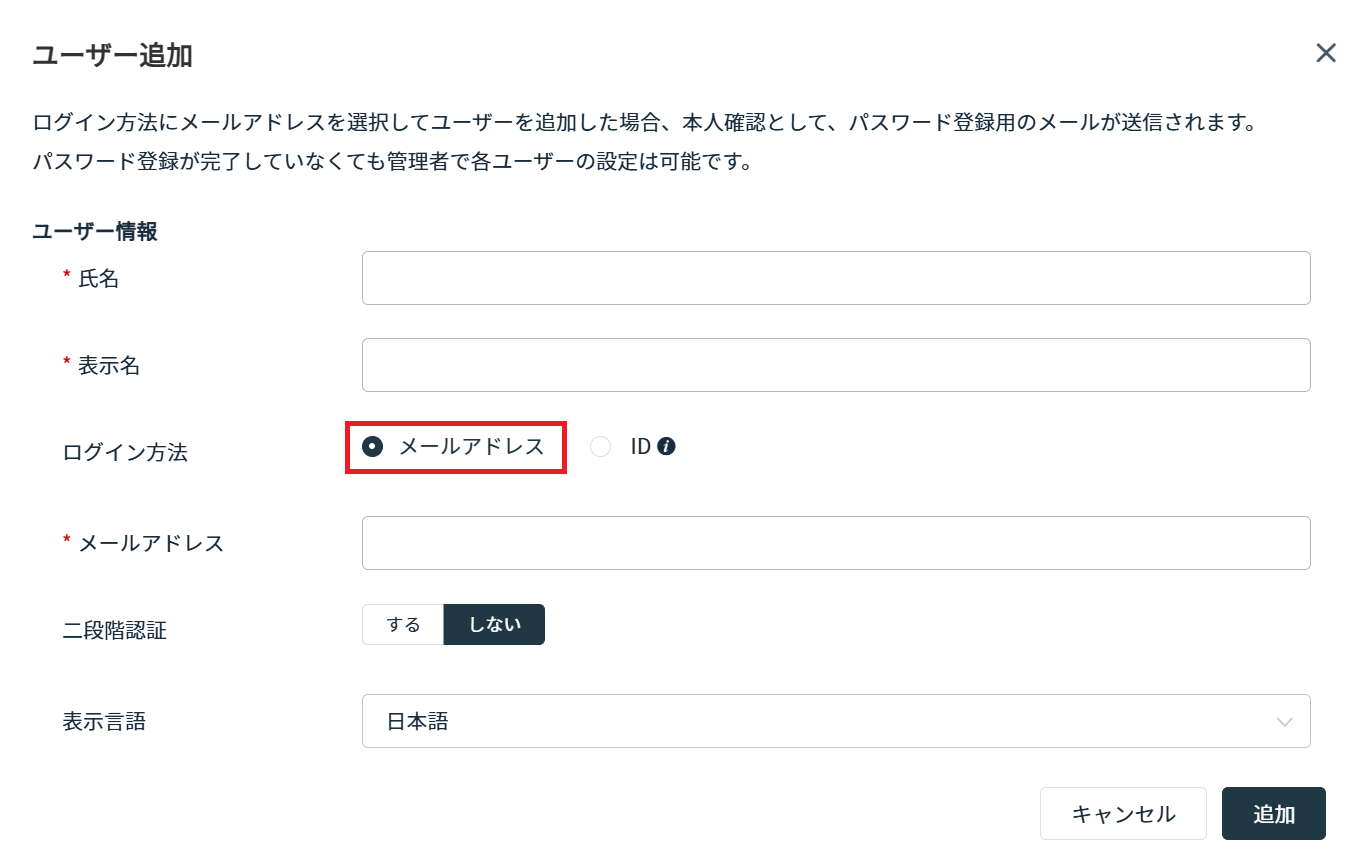Enable two-factor authentication by clicking する
1357x856 pixels.
(403, 624)
